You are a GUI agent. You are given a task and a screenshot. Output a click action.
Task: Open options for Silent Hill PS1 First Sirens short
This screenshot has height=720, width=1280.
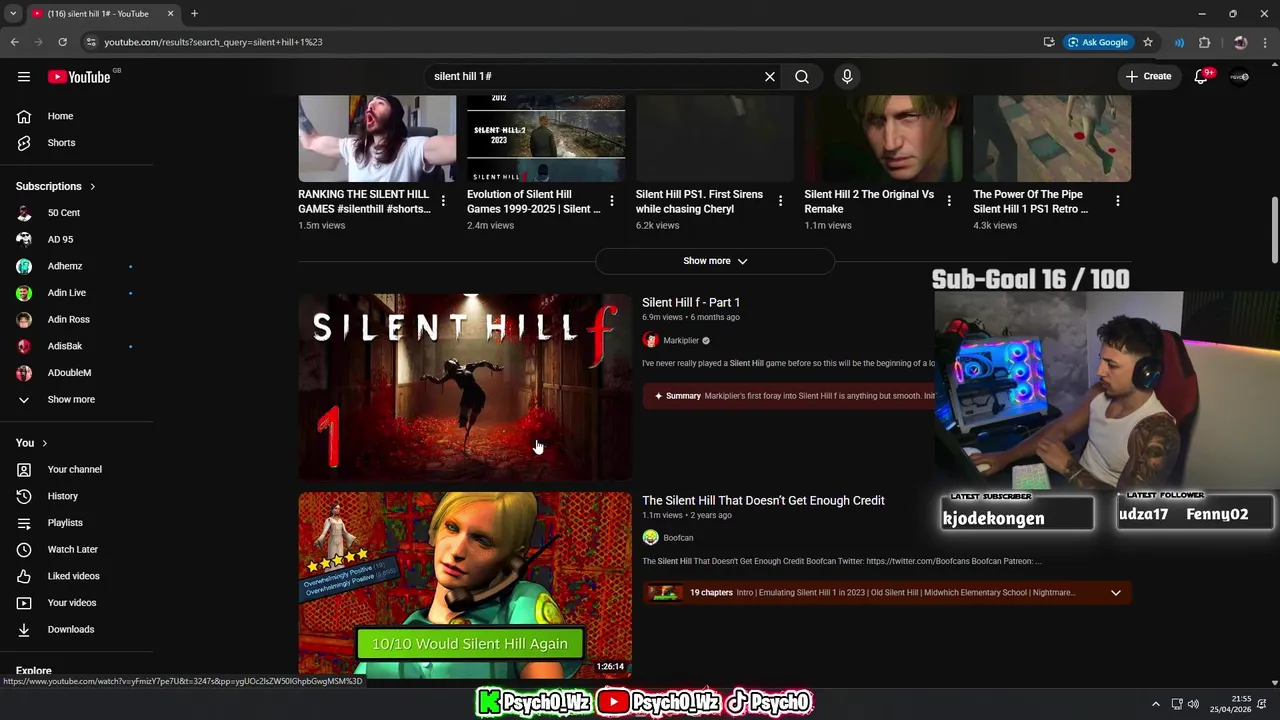(x=781, y=201)
